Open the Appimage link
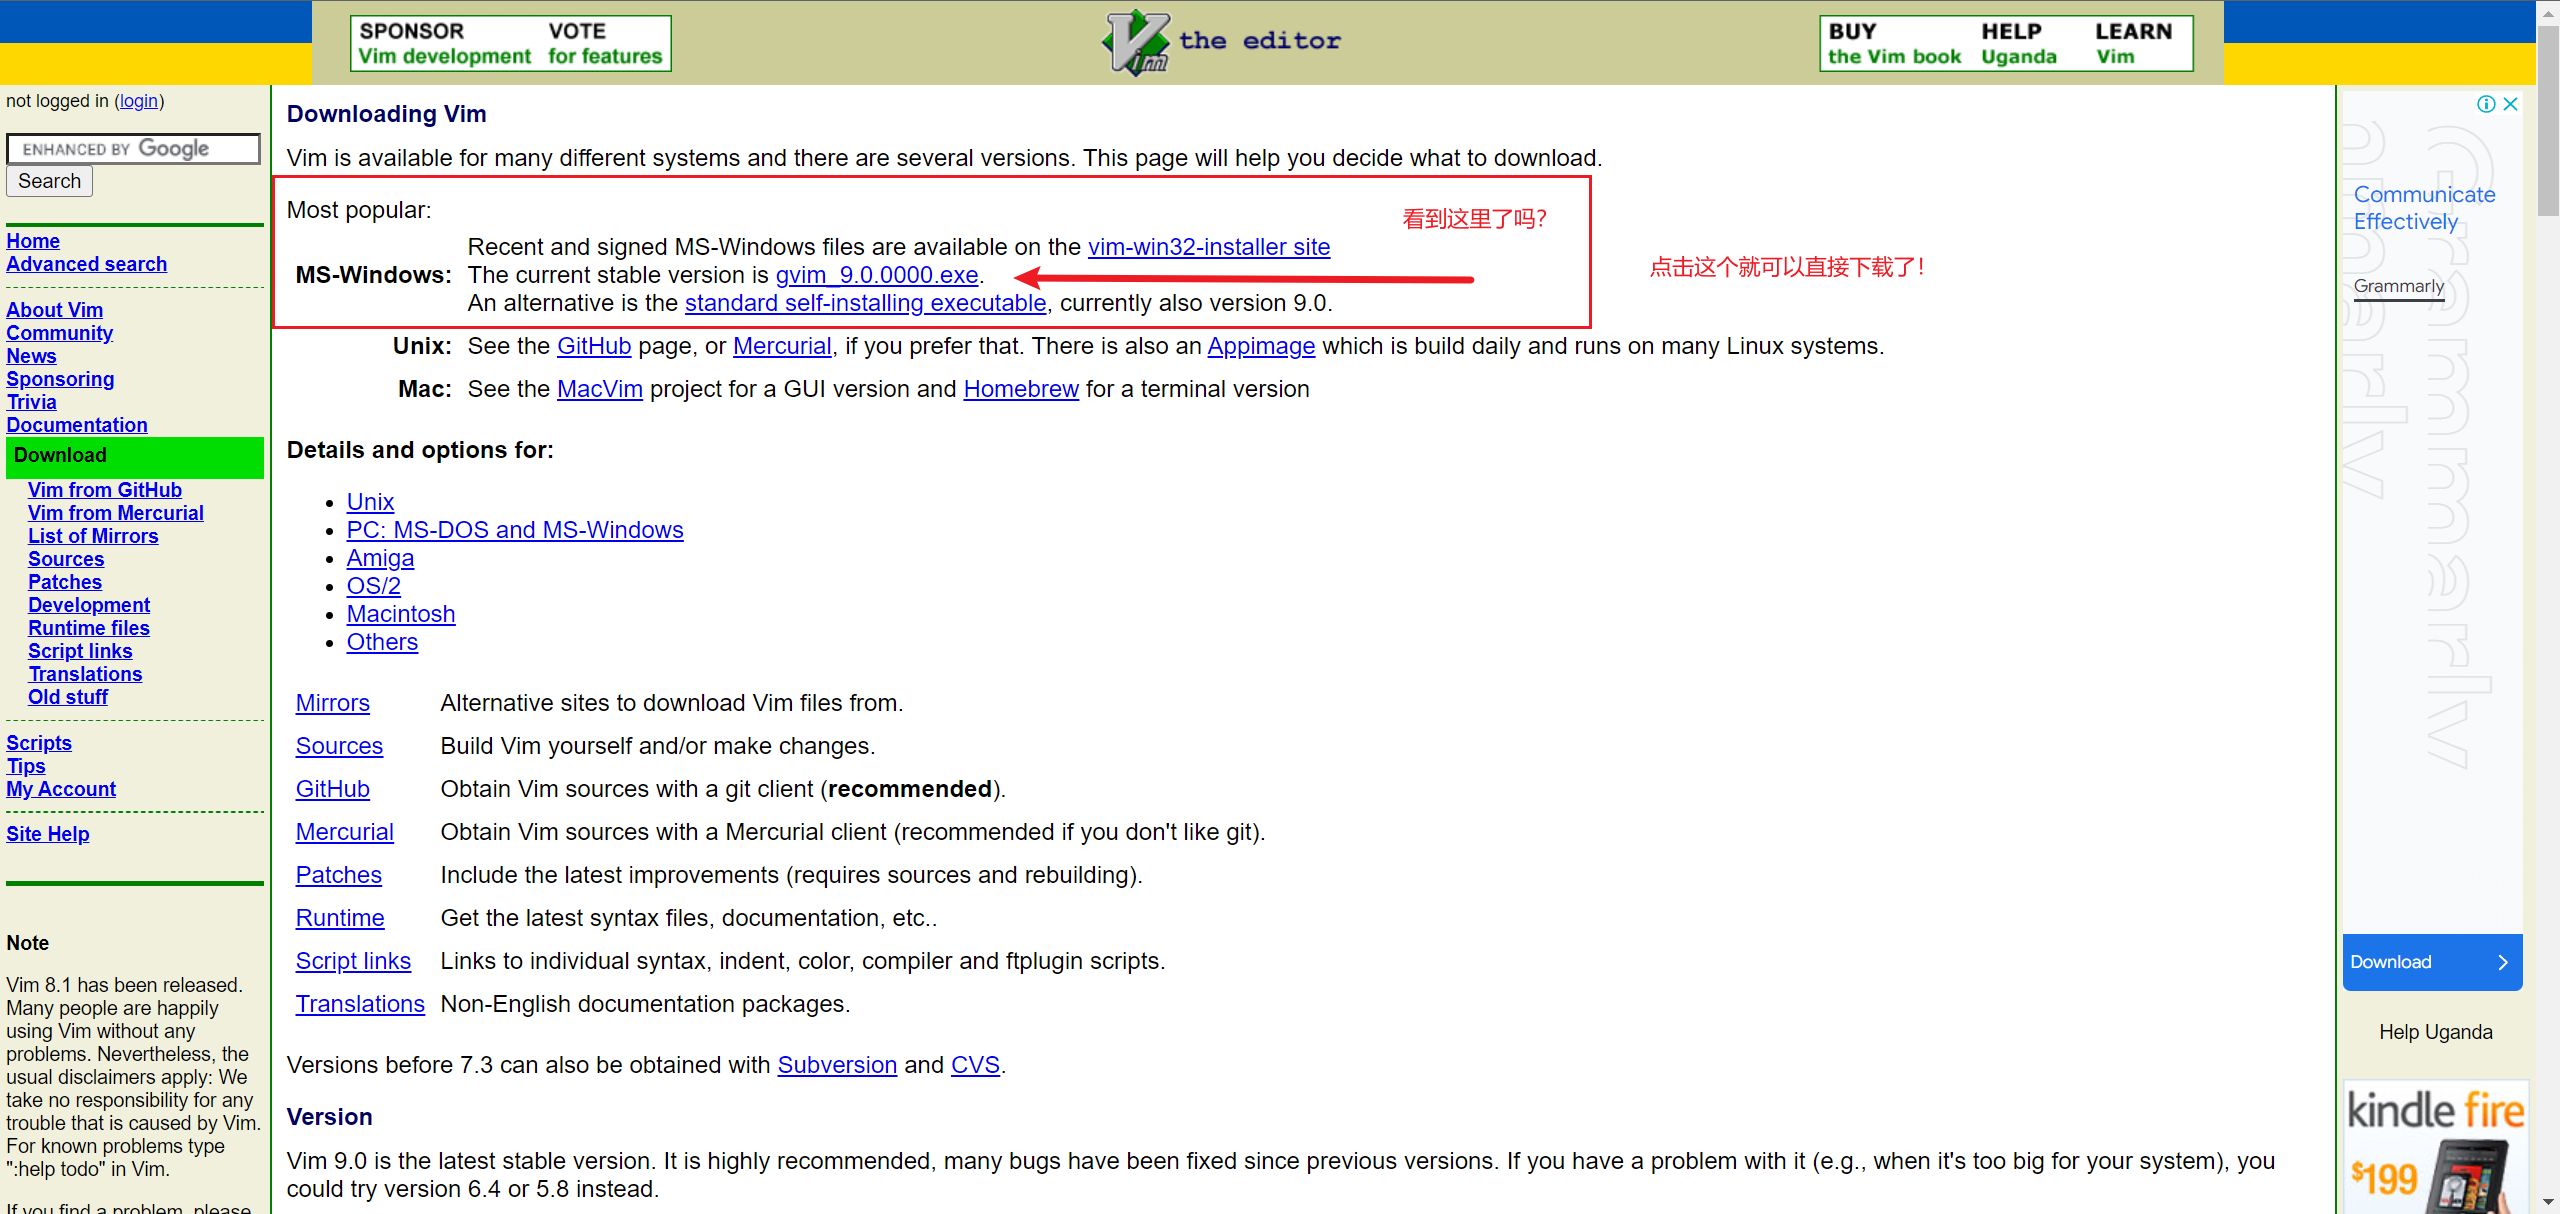 [1260, 346]
